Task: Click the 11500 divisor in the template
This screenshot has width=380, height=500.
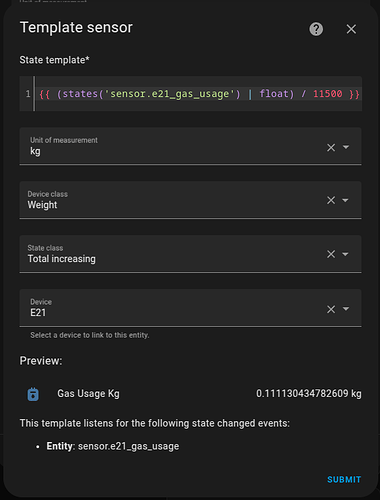Action: (327, 94)
